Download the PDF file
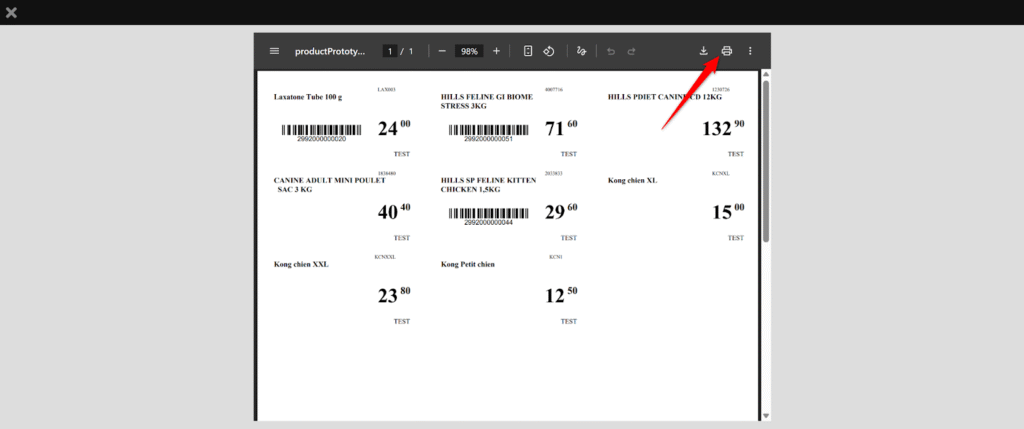The width and height of the screenshot is (1024, 429). click(x=703, y=51)
